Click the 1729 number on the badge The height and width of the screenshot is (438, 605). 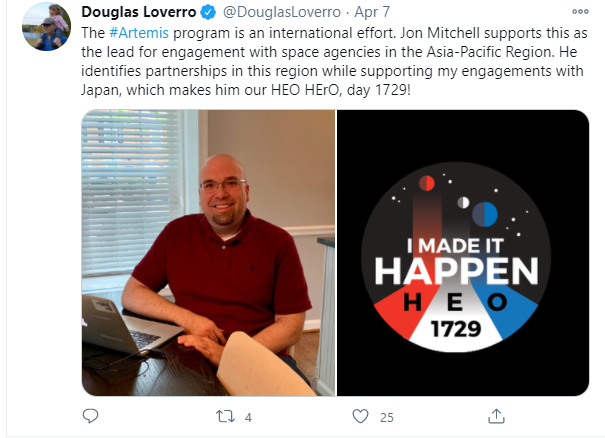tap(456, 329)
